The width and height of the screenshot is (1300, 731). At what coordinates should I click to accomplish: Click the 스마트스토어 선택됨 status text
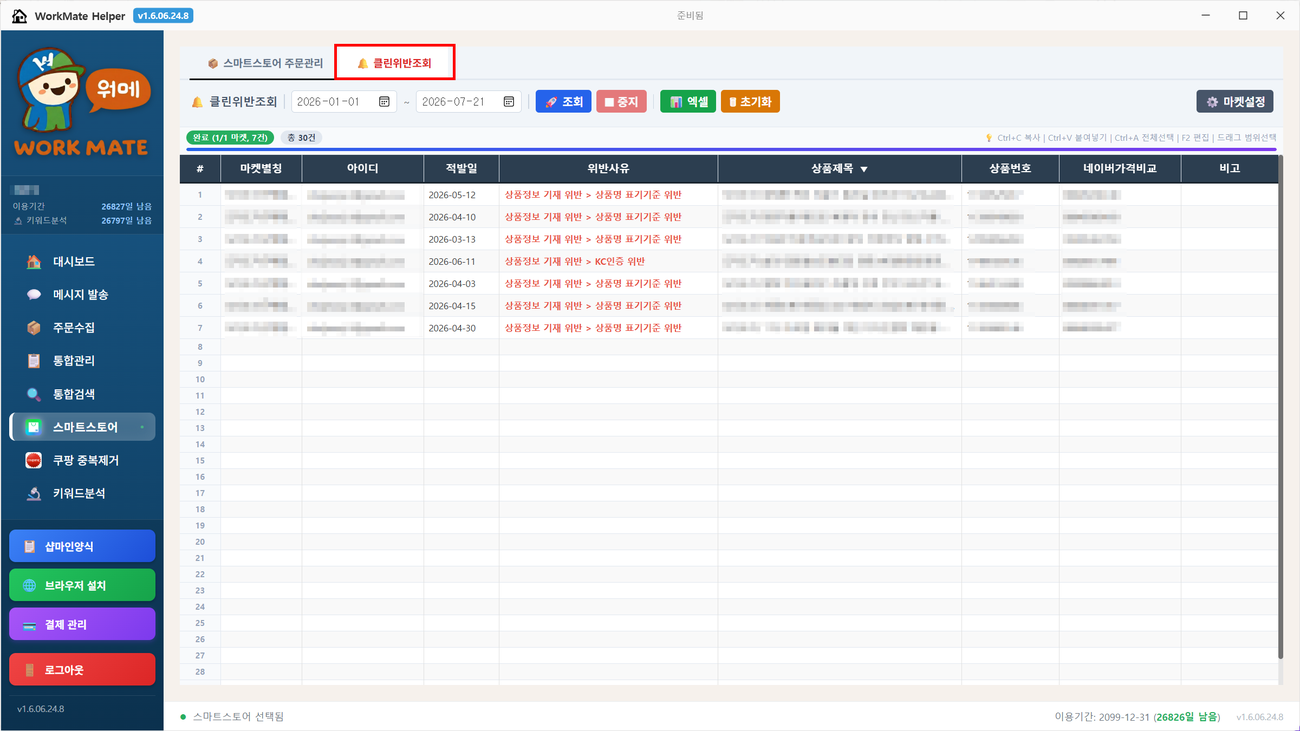tap(238, 717)
